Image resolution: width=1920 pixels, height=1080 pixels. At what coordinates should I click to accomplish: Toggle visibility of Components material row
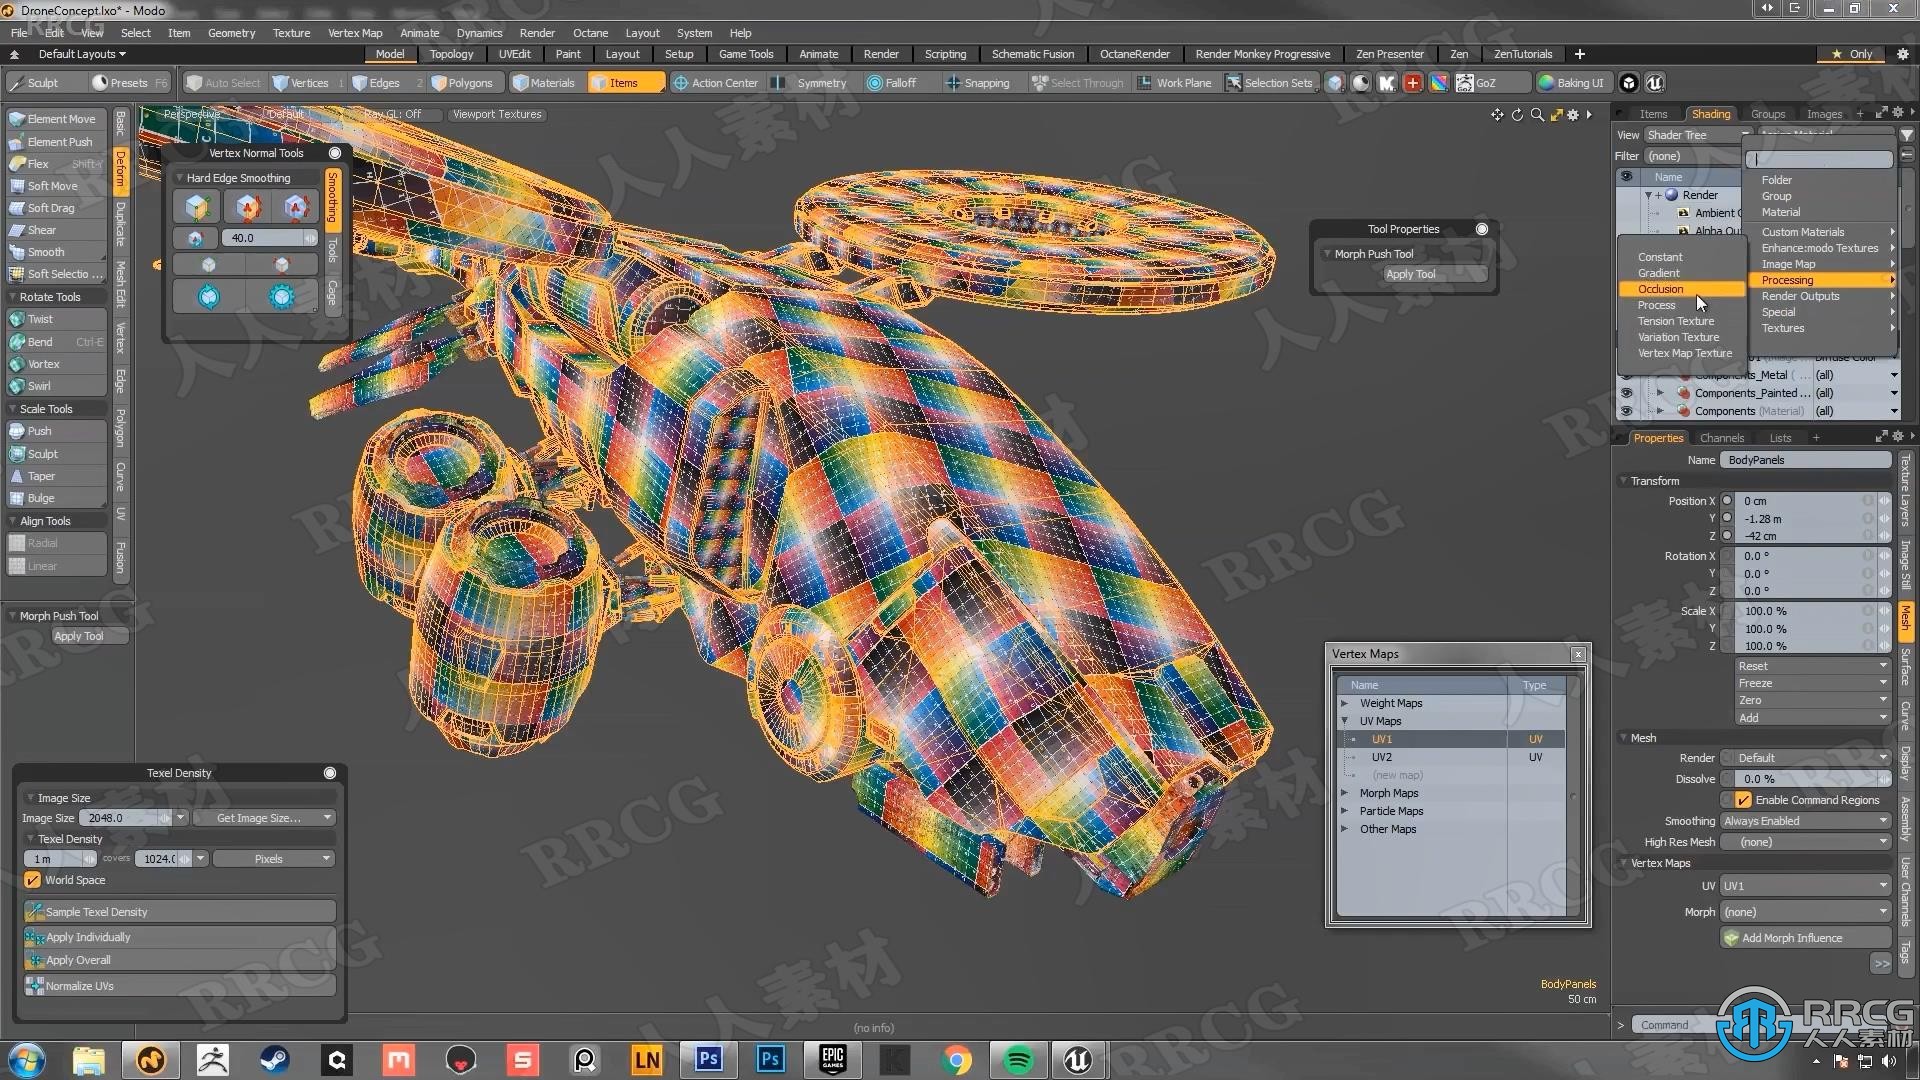click(1626, 411)
